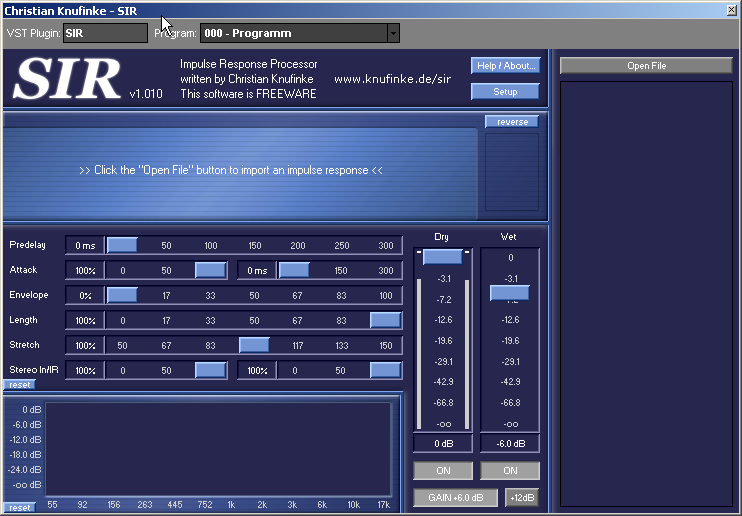This screenshot has width=742, height=516.
Task: Click the Stereo IR 100% value box
Action: click(x=257, y=370)
